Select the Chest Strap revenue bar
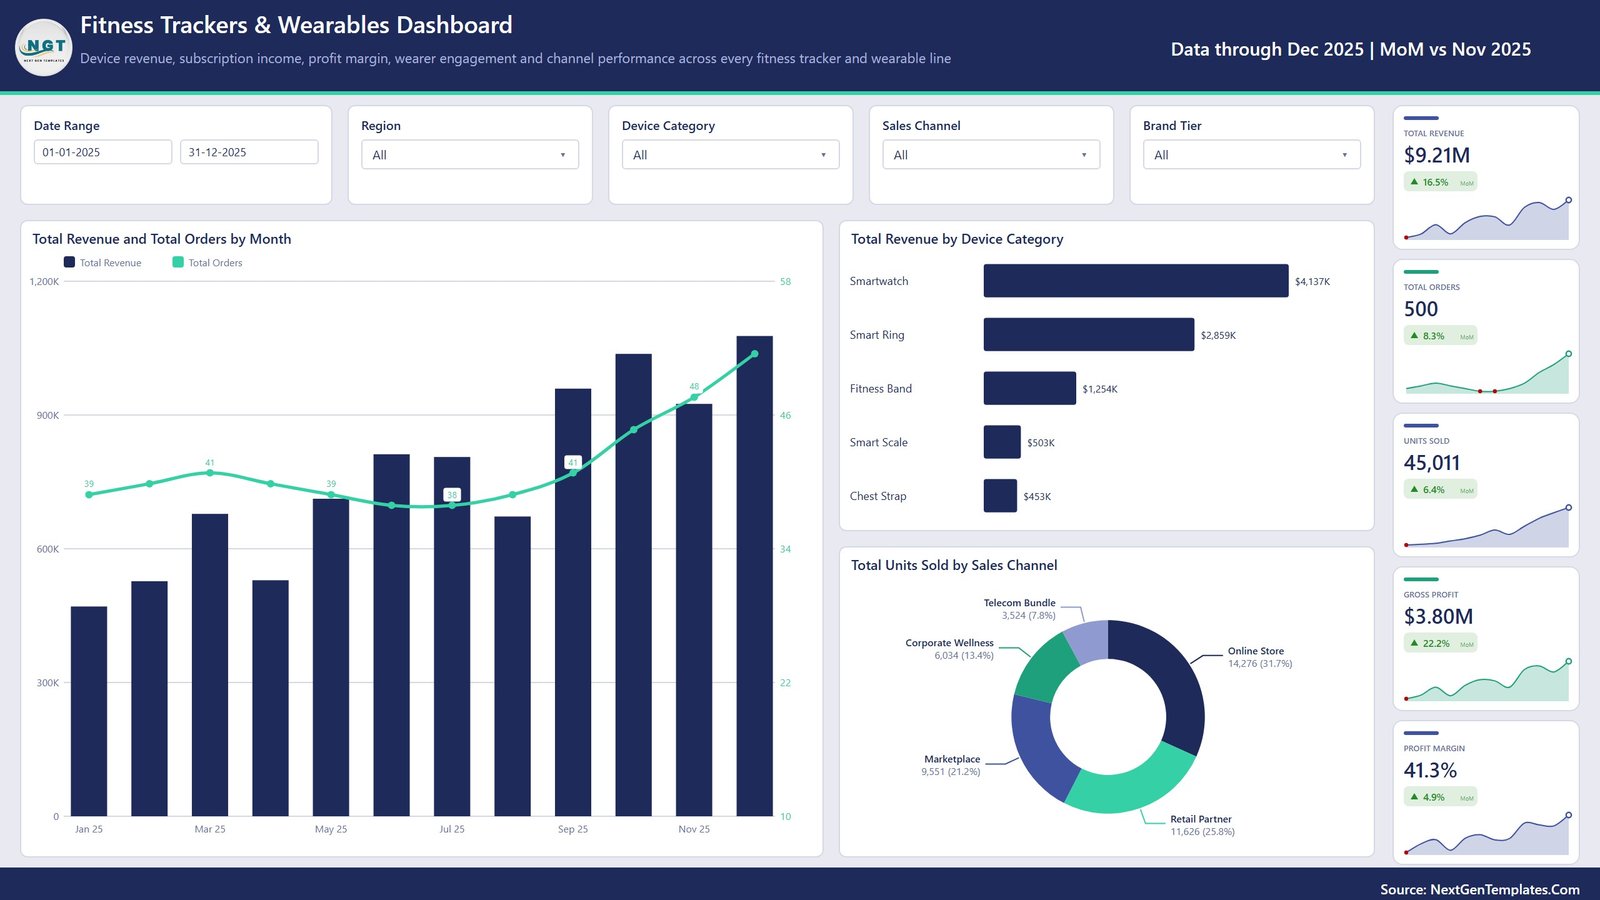1600x900 pixels. click(1000, 496)
